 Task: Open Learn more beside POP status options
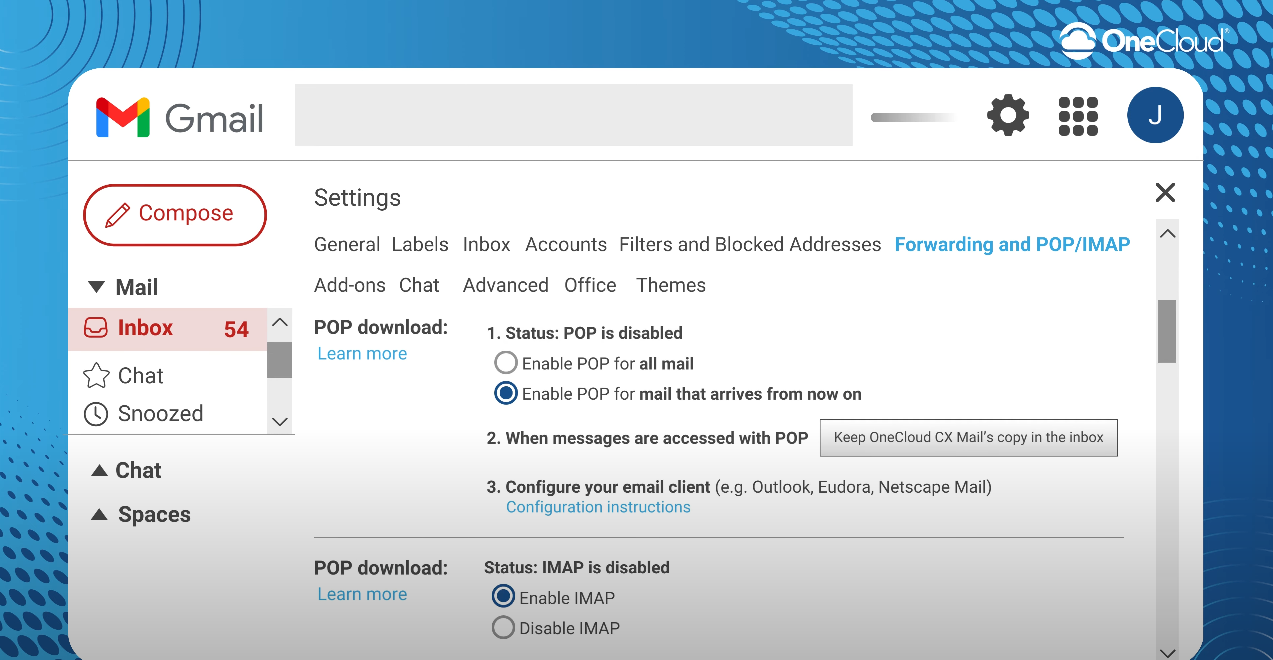point(362,354)
